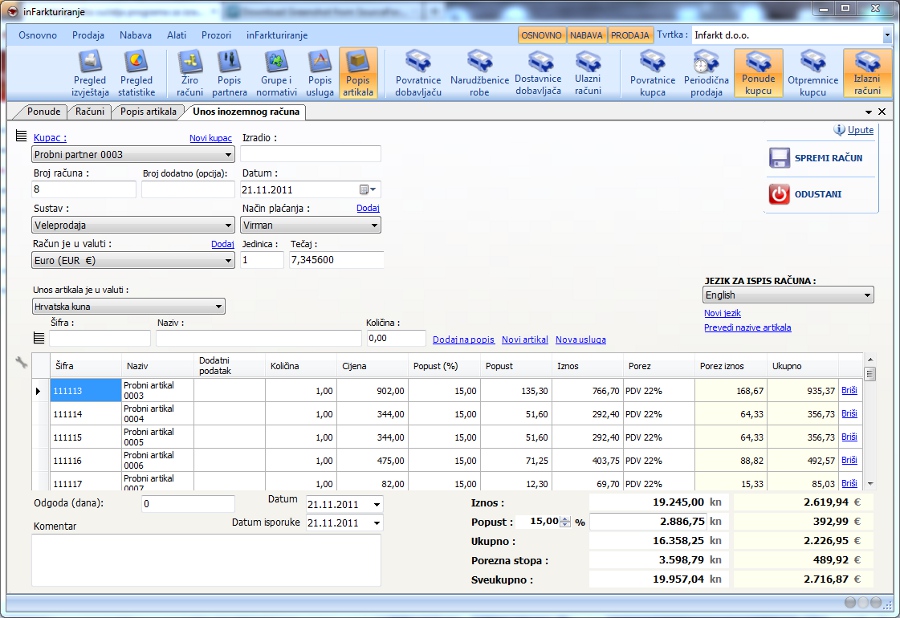Click the Novi jezik link
Screen dimensions: 900x618
(x=722, y=313)
